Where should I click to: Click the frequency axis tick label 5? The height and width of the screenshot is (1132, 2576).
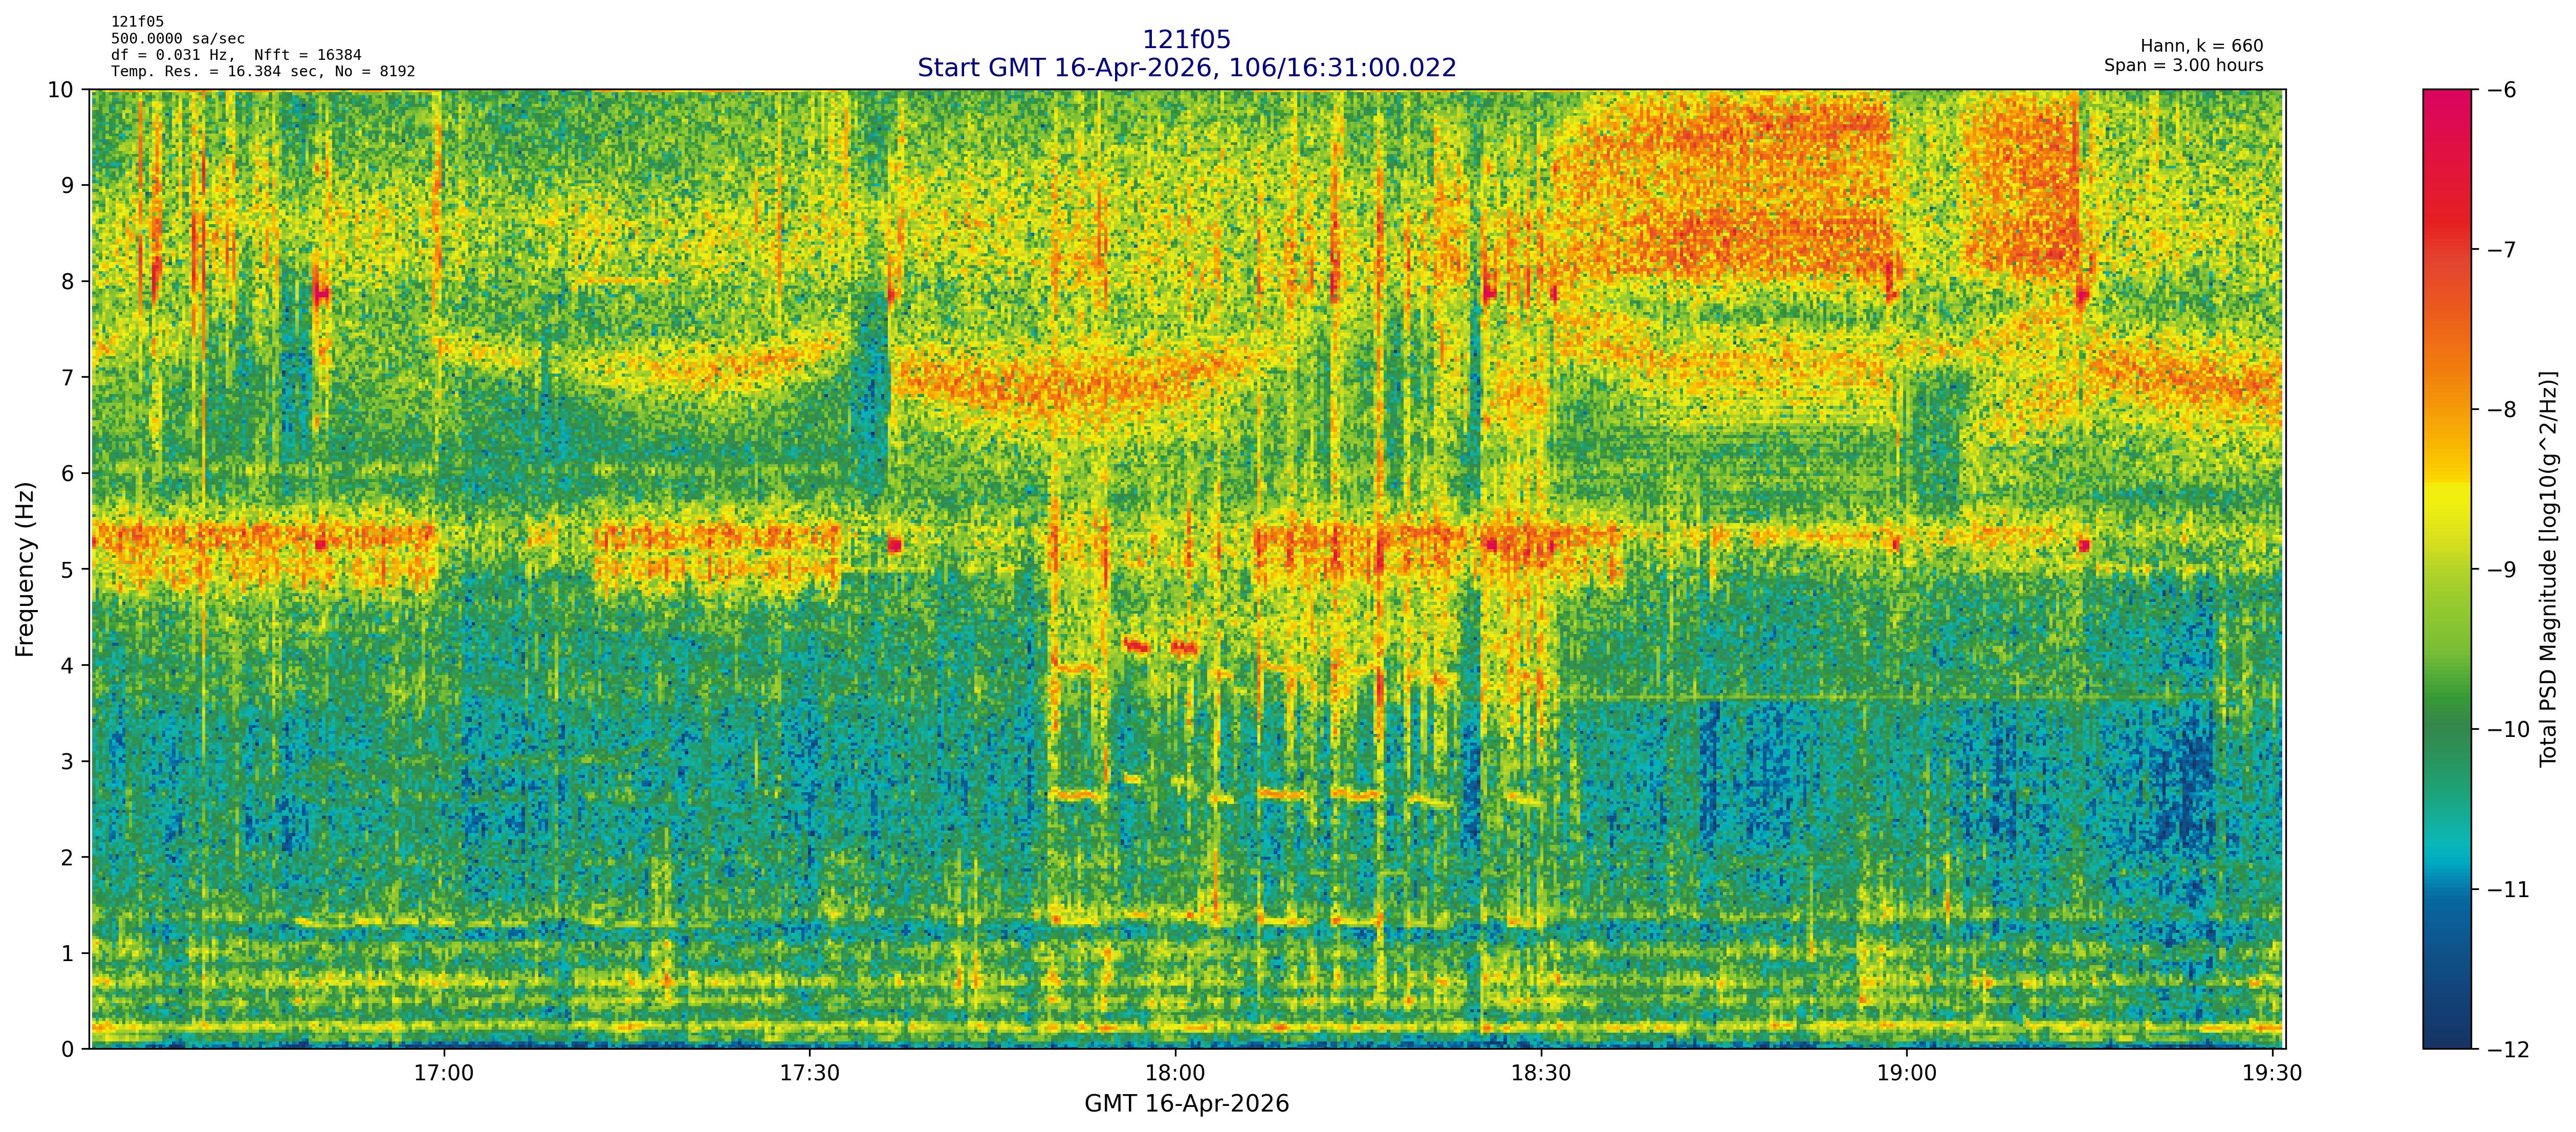pos(67,569)
